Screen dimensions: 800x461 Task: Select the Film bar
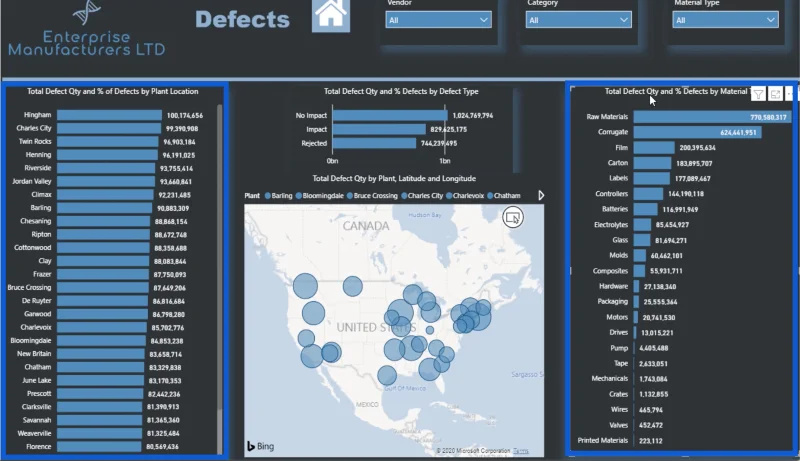click(654, 147)
